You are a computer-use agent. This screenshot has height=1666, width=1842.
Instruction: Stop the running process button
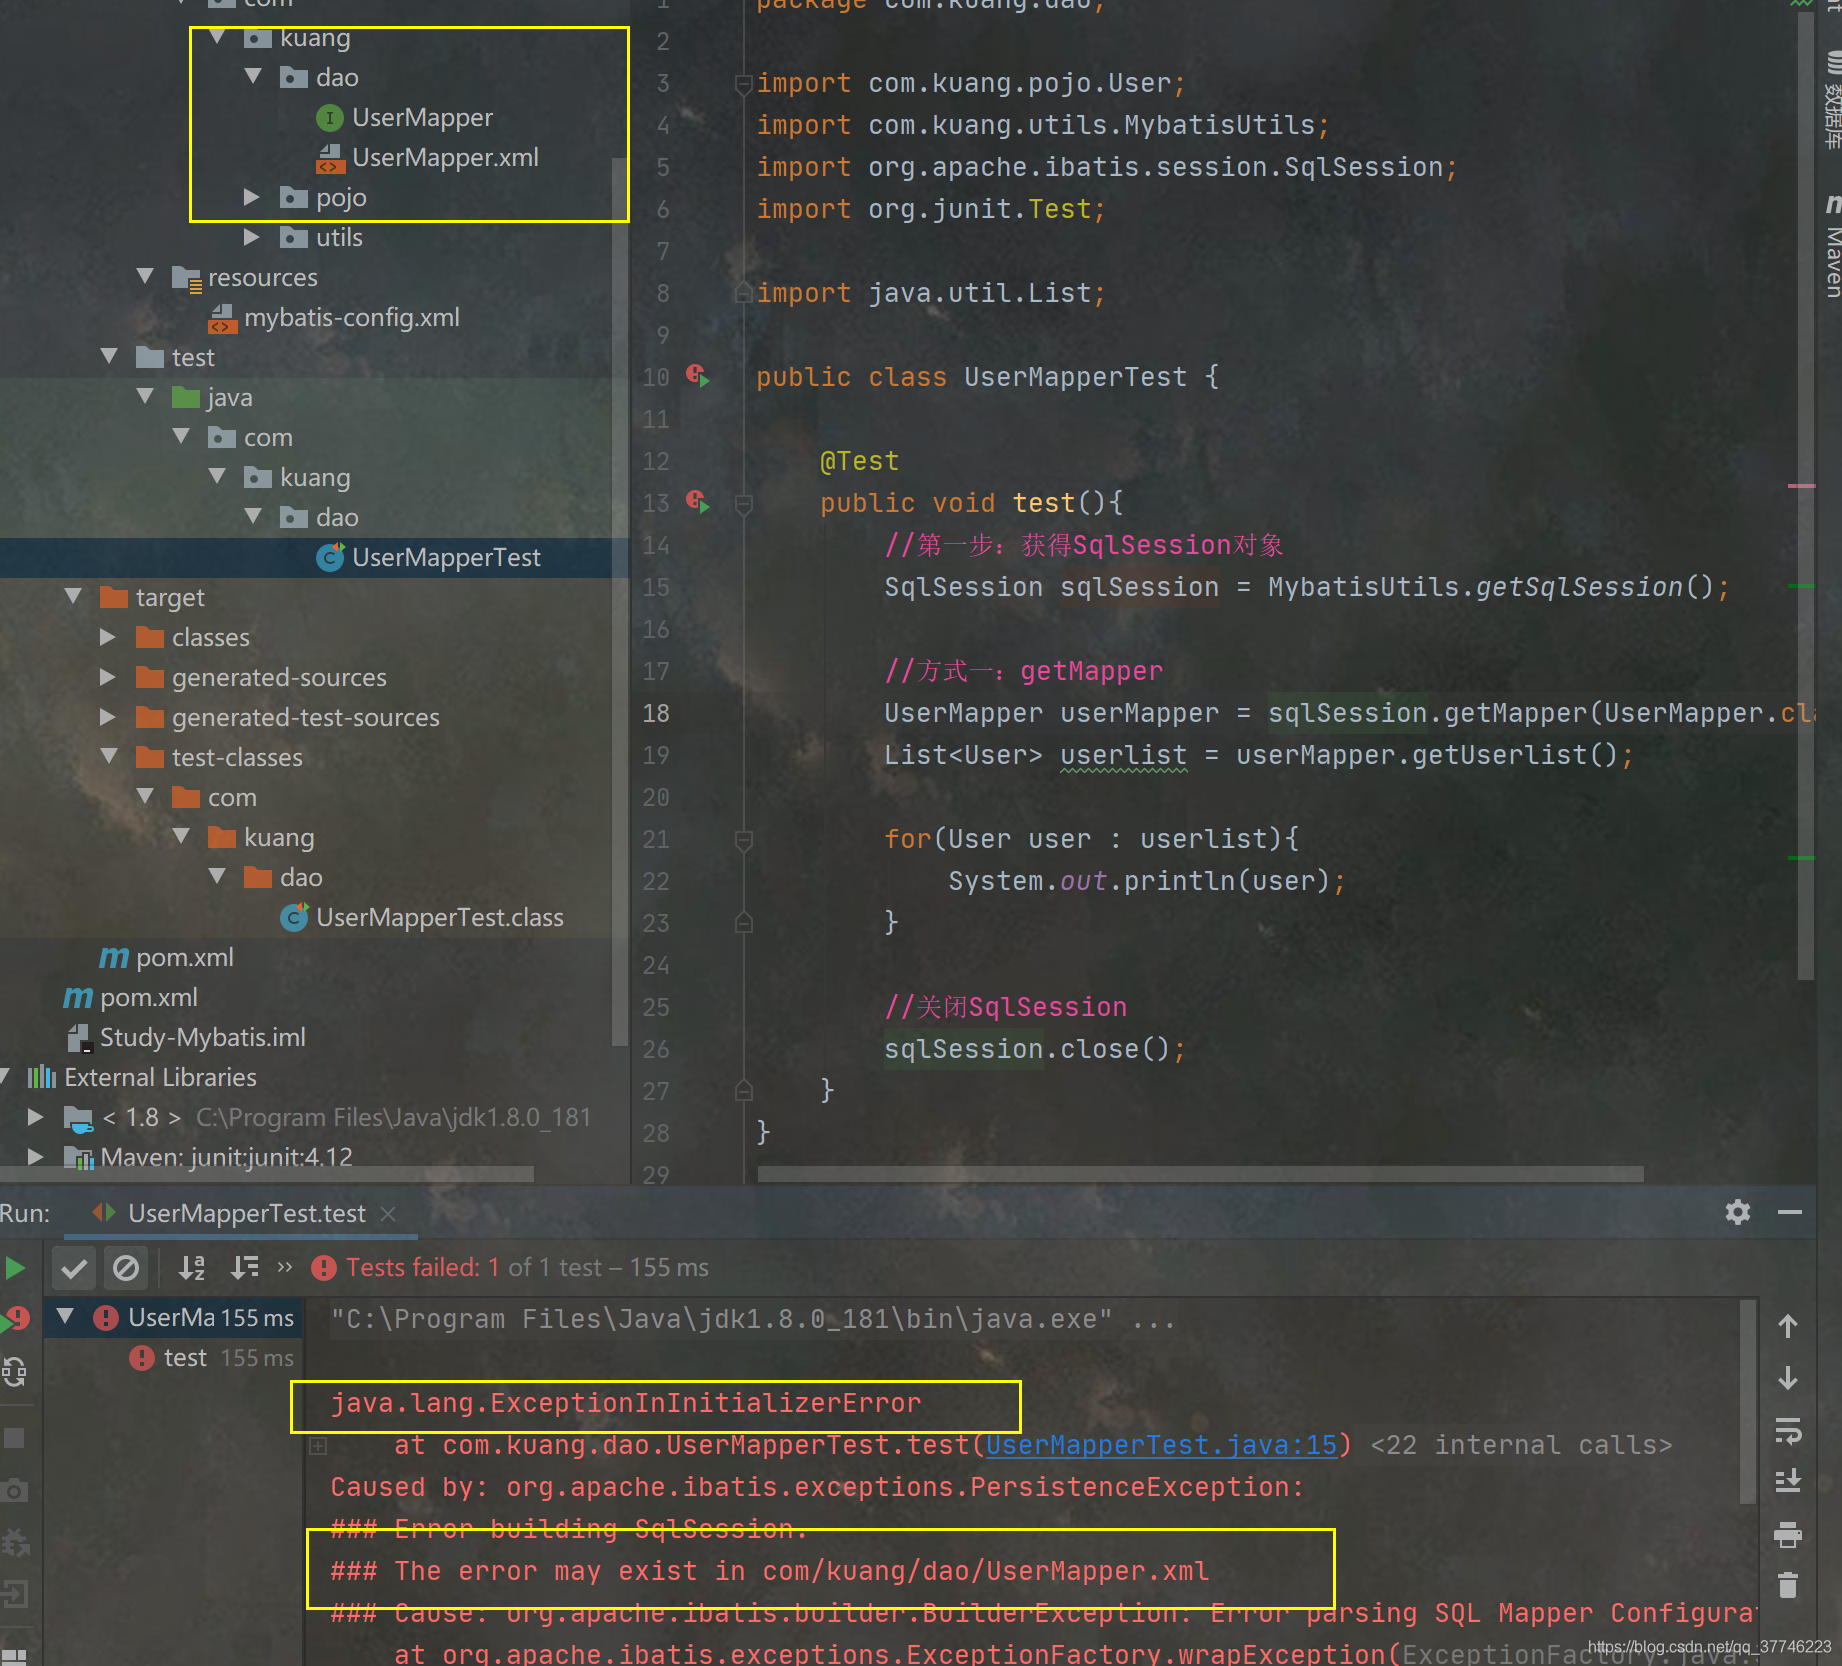click(15, 1438)
